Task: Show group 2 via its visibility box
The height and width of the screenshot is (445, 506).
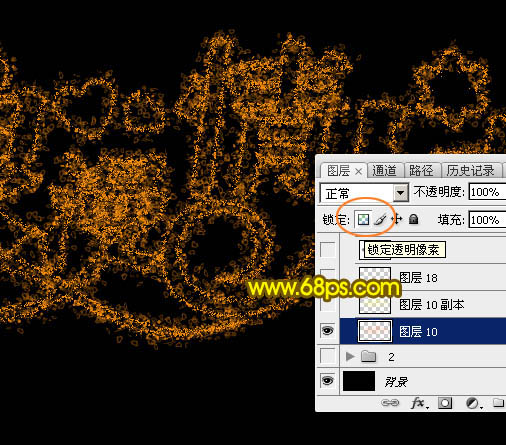Action: click(x=327, y=356)
